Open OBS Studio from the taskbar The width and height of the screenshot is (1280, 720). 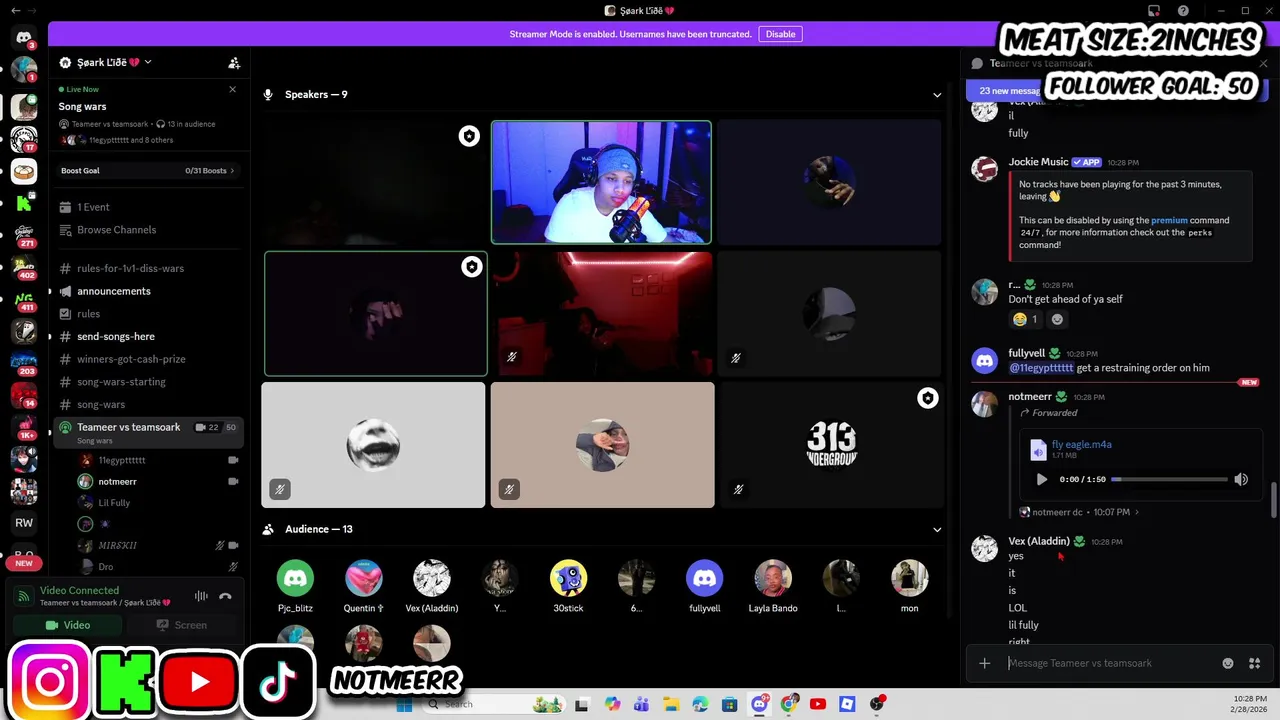tap(877, 704)
